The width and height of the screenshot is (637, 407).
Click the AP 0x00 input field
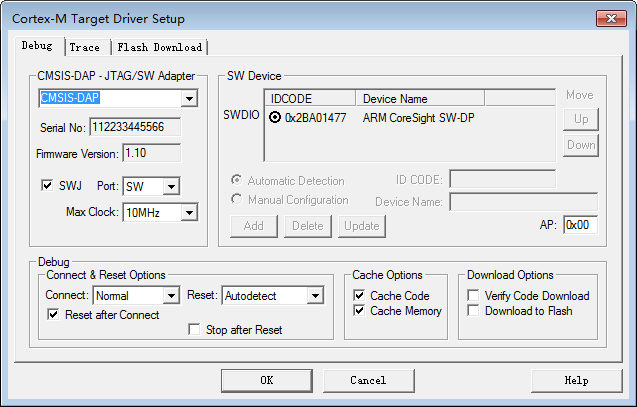point(581,225)
